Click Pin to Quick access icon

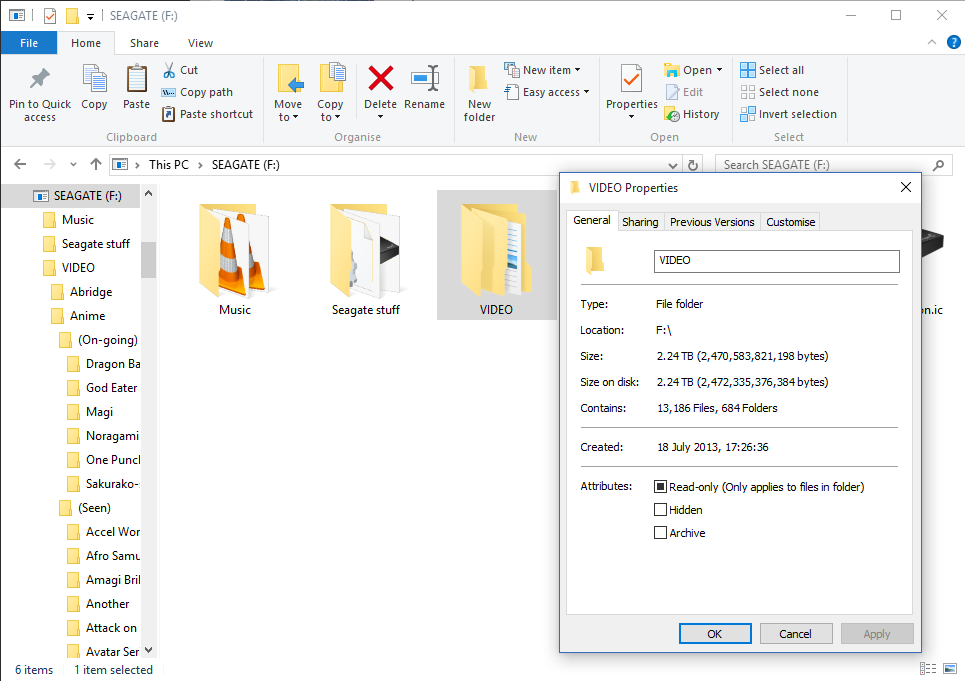pos(40,79)
